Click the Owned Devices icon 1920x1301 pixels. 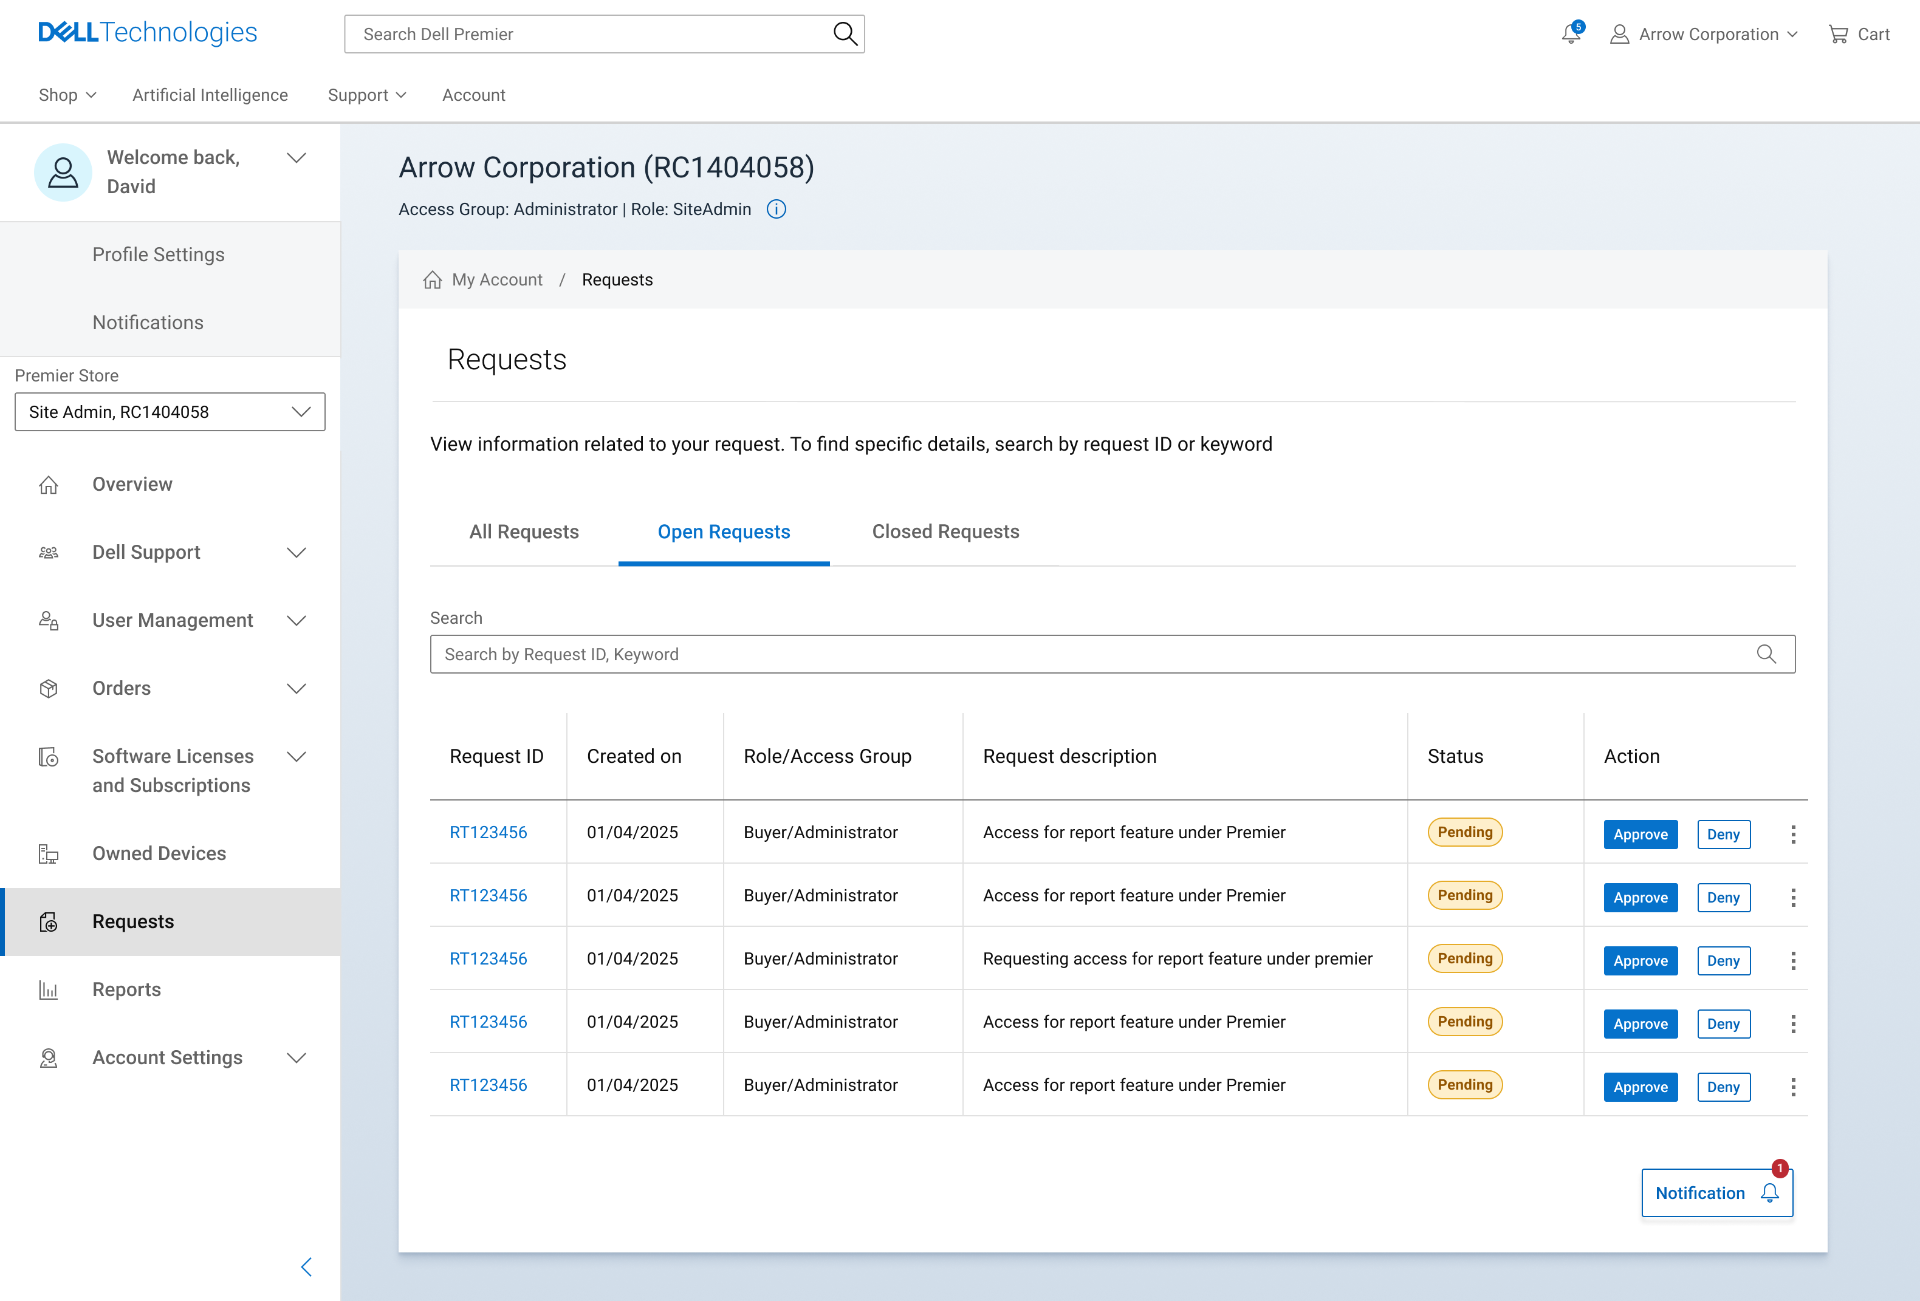48,854
